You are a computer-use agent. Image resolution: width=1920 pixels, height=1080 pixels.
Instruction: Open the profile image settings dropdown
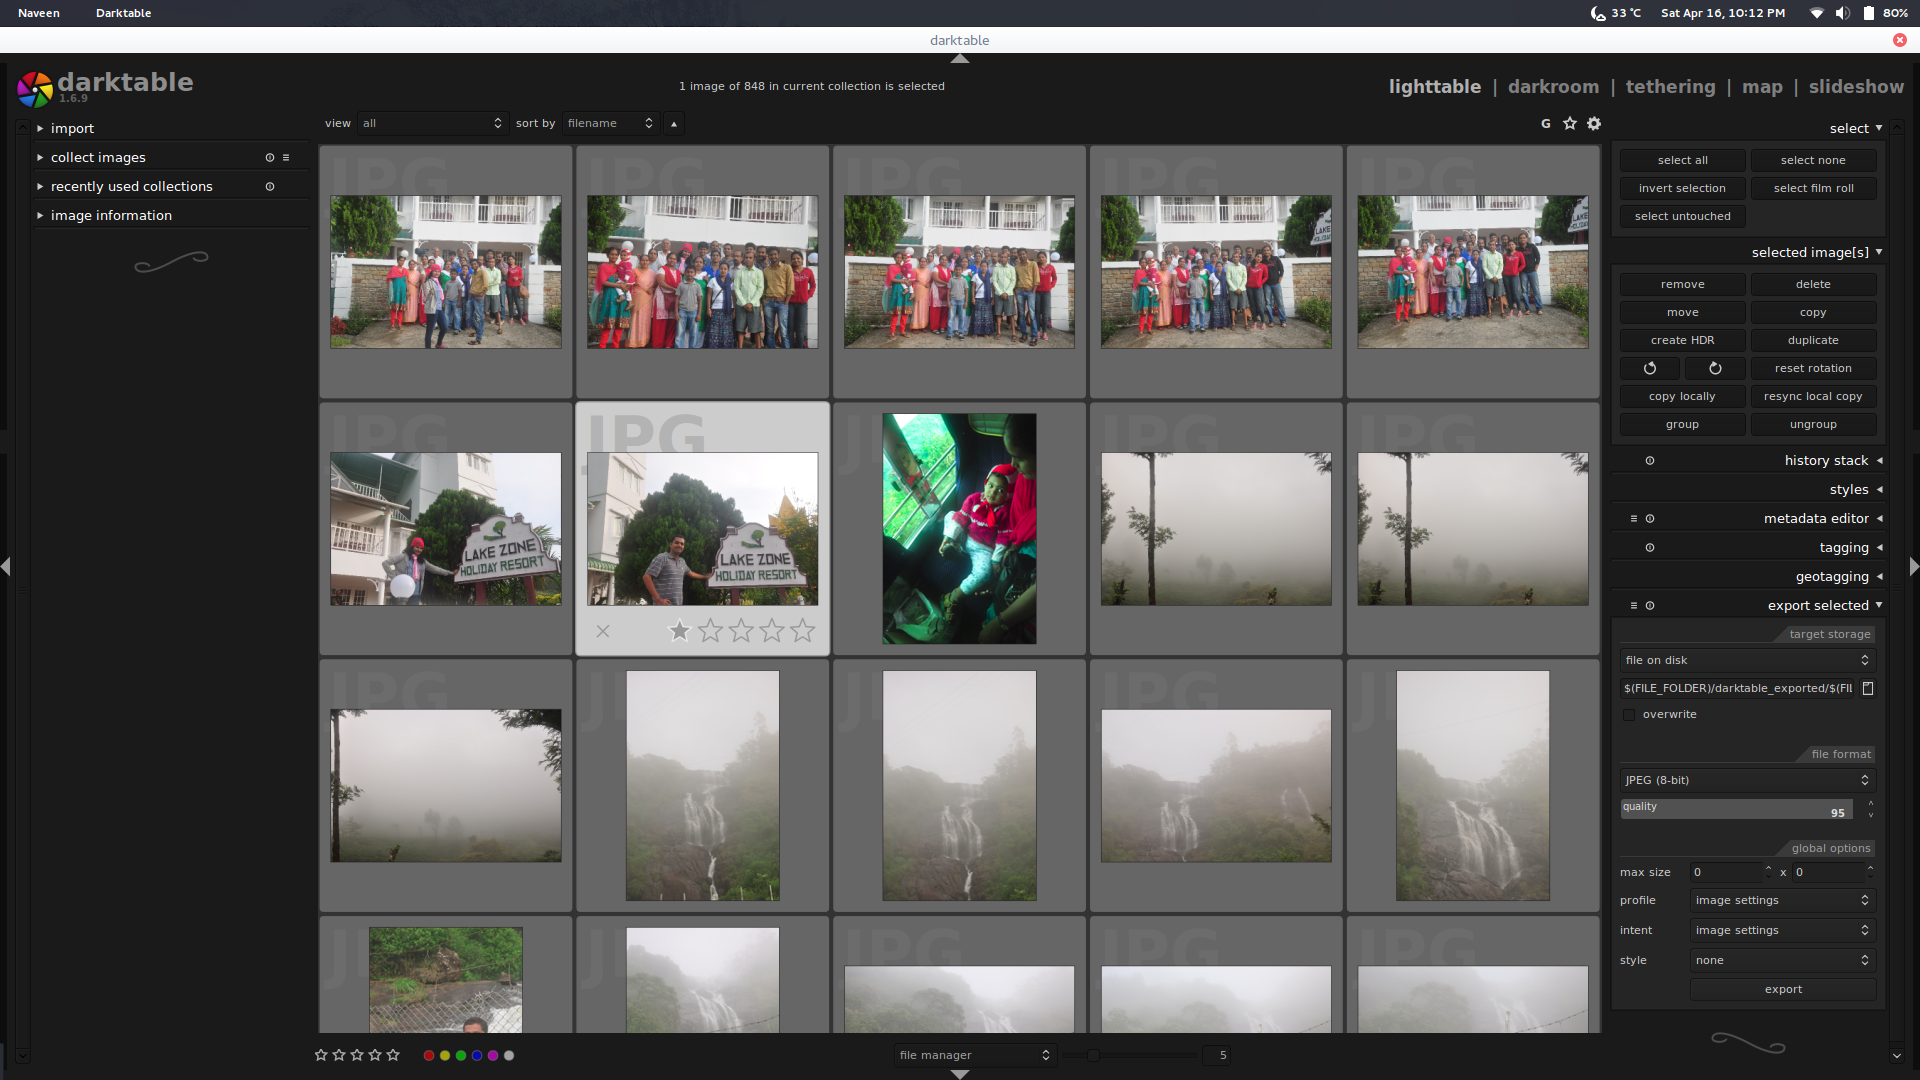click(x=1782, y=901)
